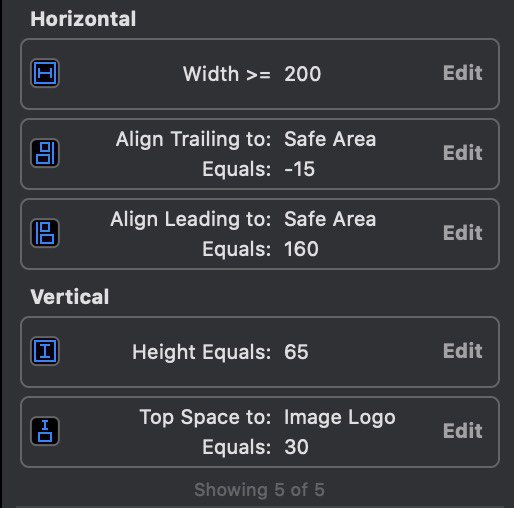Click Safe Area in trailing constraint
Image resolution: width=514 pixels, height=508 pixels.
(330, 139)
